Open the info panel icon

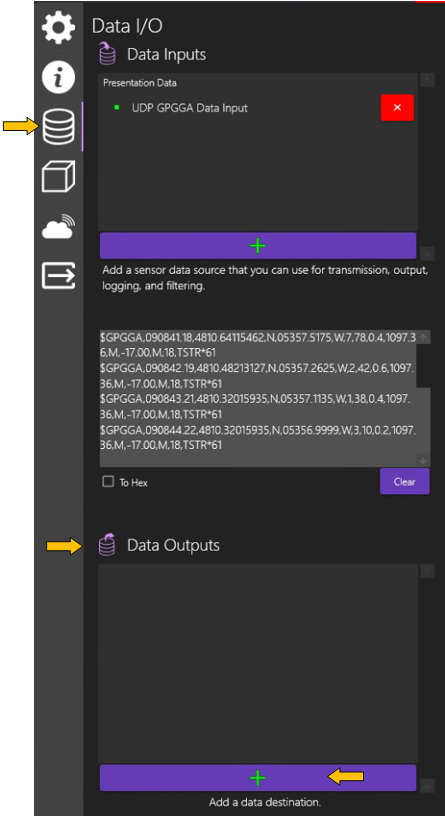tap(58, 76)
